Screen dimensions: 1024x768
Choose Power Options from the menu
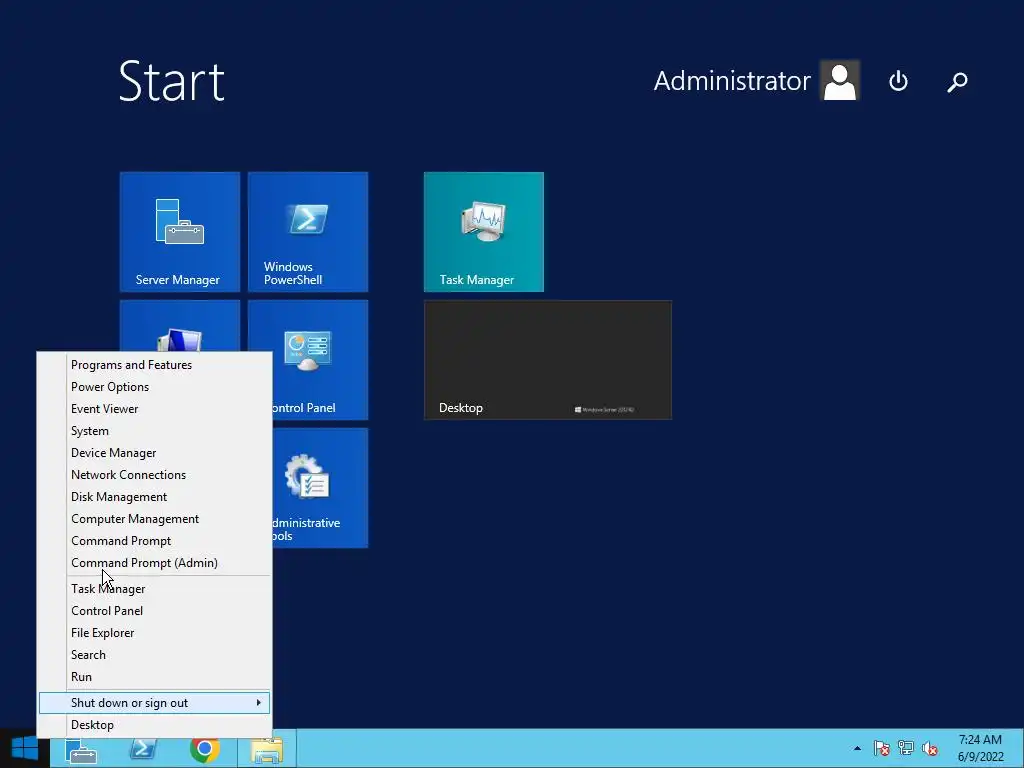155,387
